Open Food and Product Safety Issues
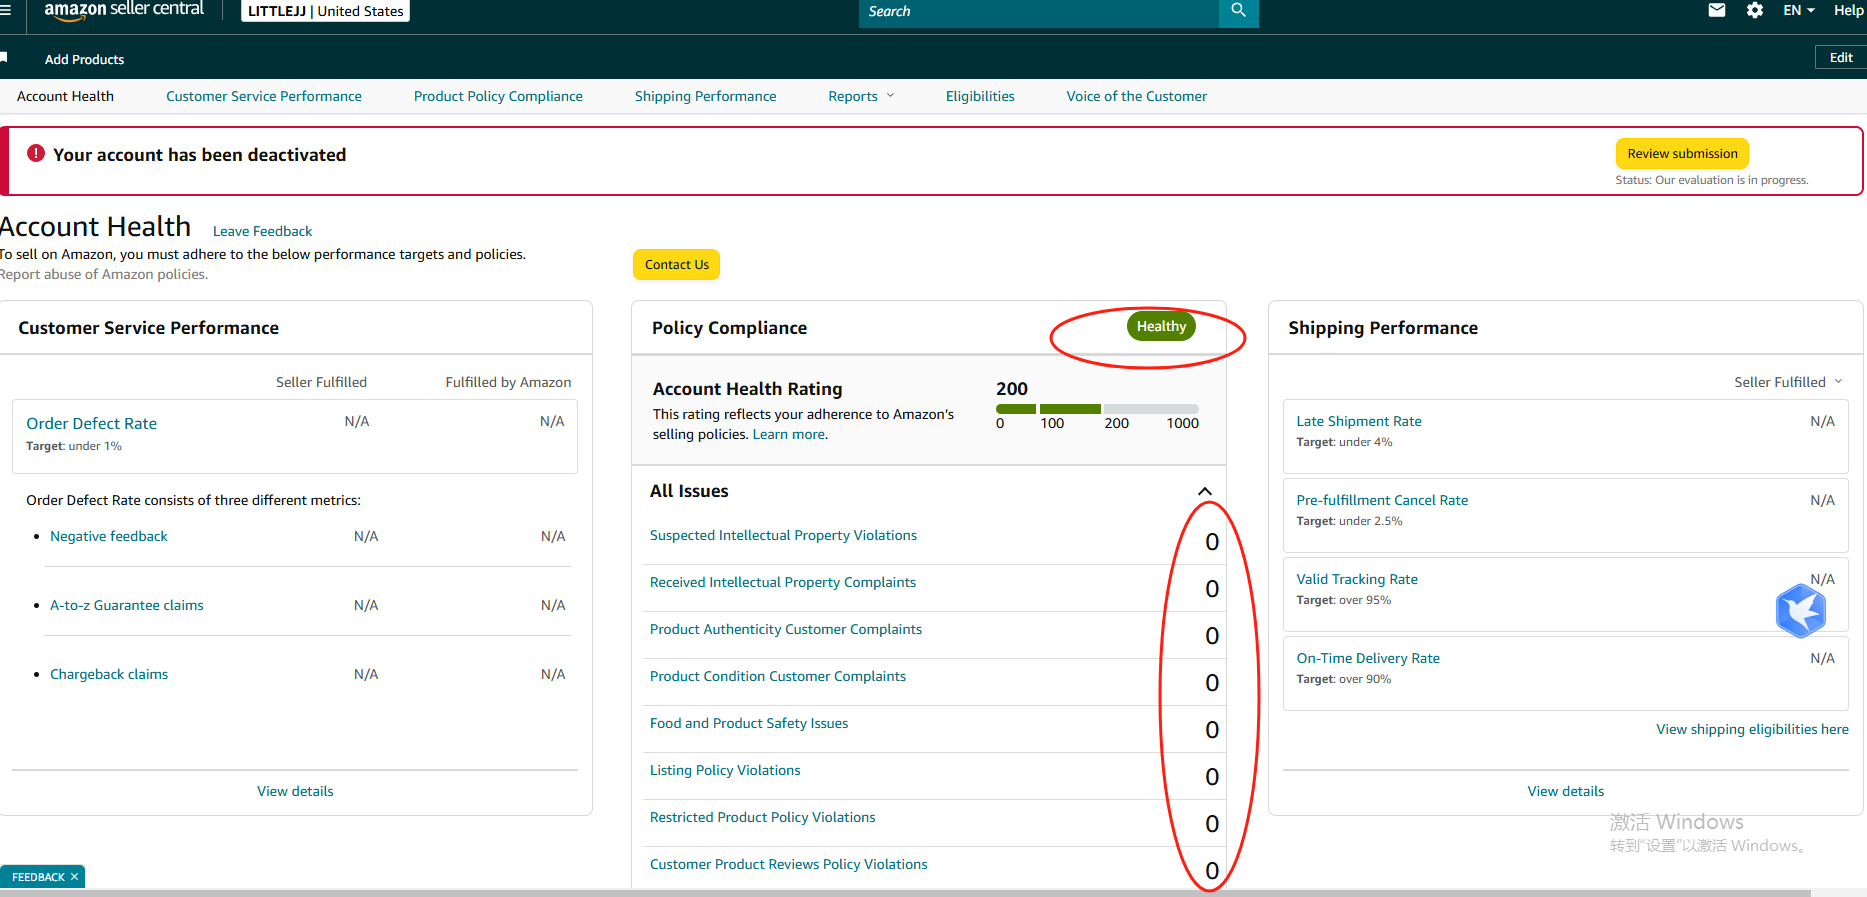Viewport: 1867px width, 897px height. [x=749, y=723]
